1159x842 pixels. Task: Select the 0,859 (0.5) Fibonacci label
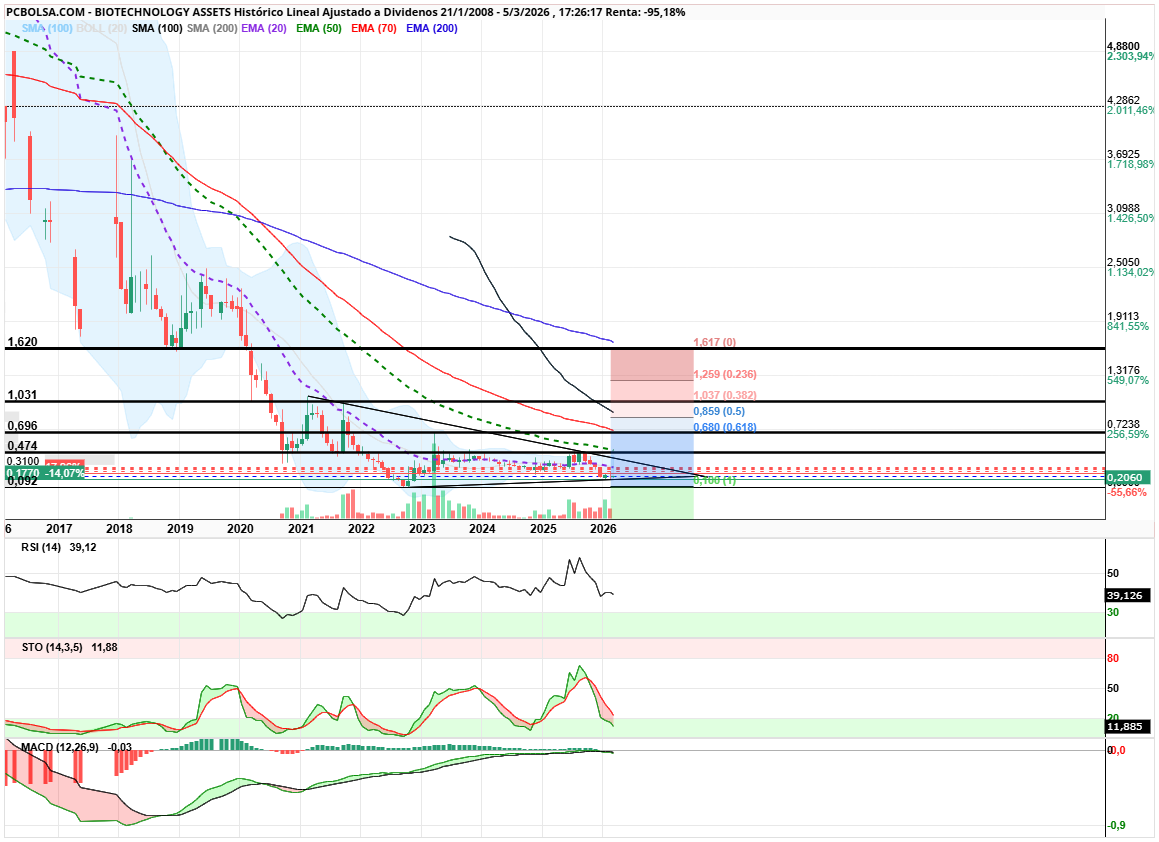pos(718,412)
